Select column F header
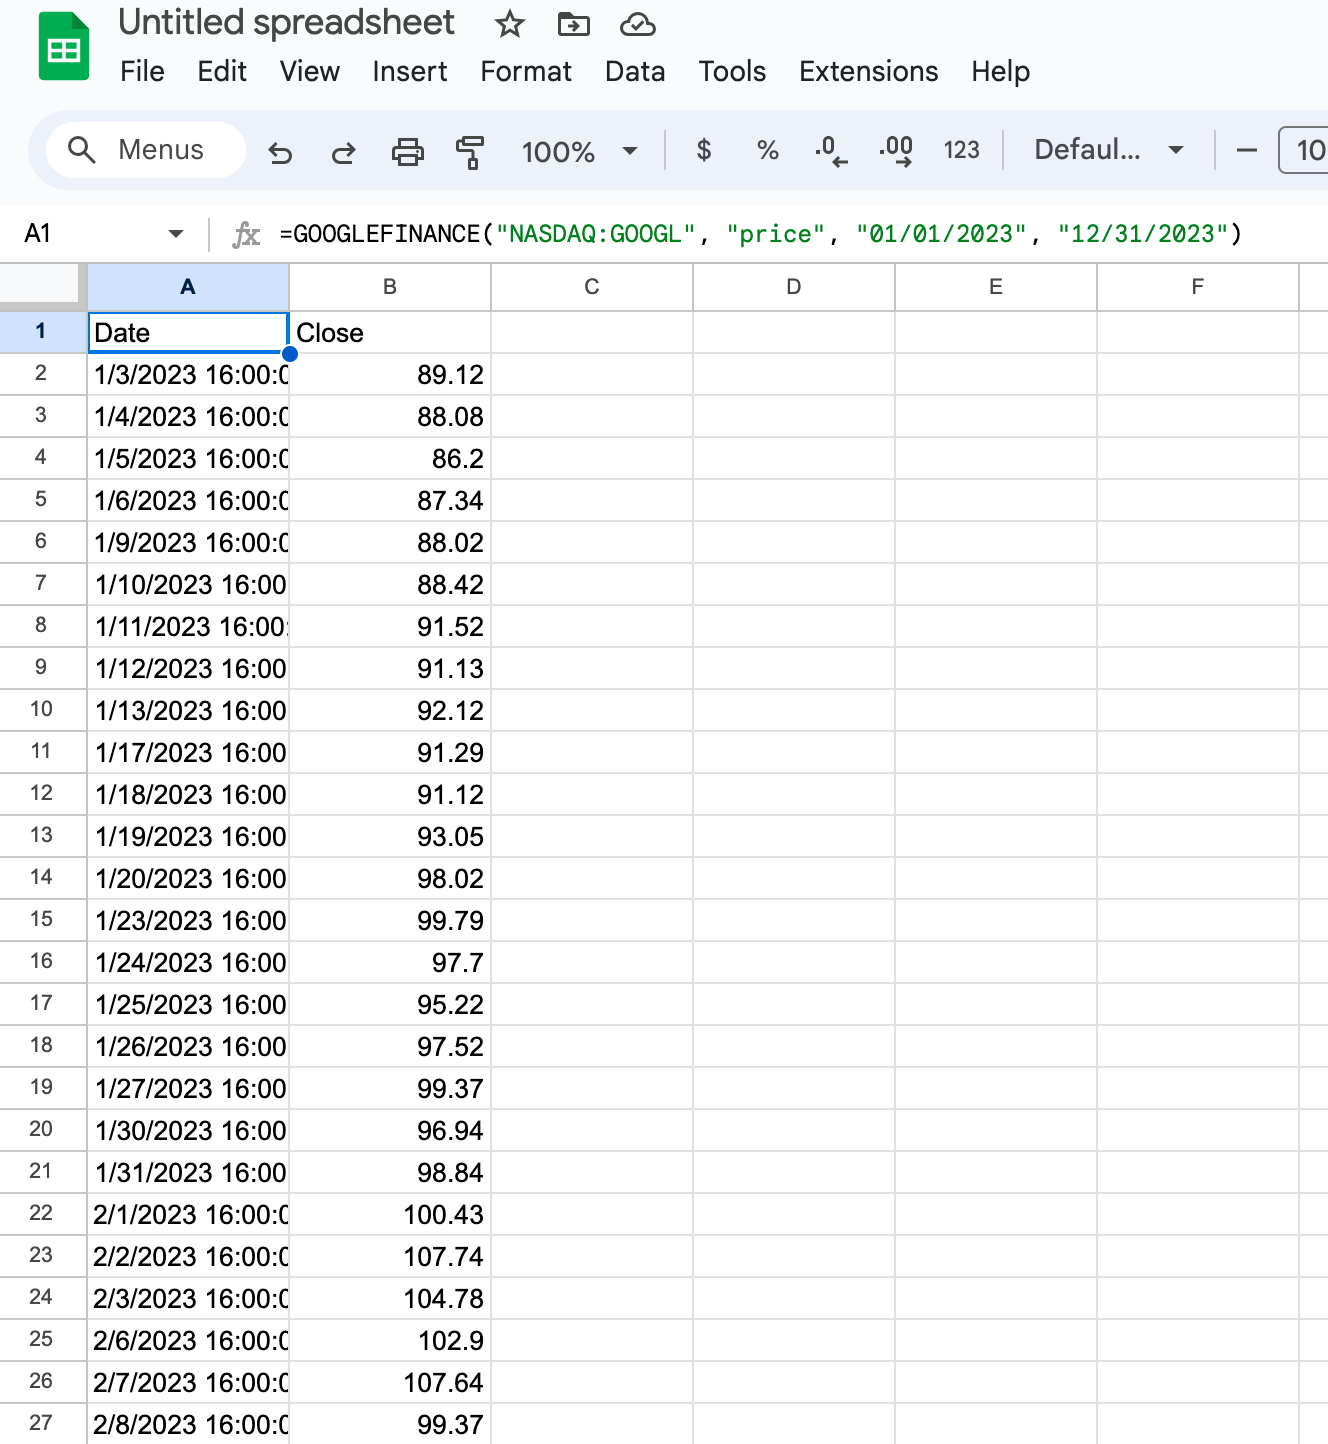 pos(1198,287)
